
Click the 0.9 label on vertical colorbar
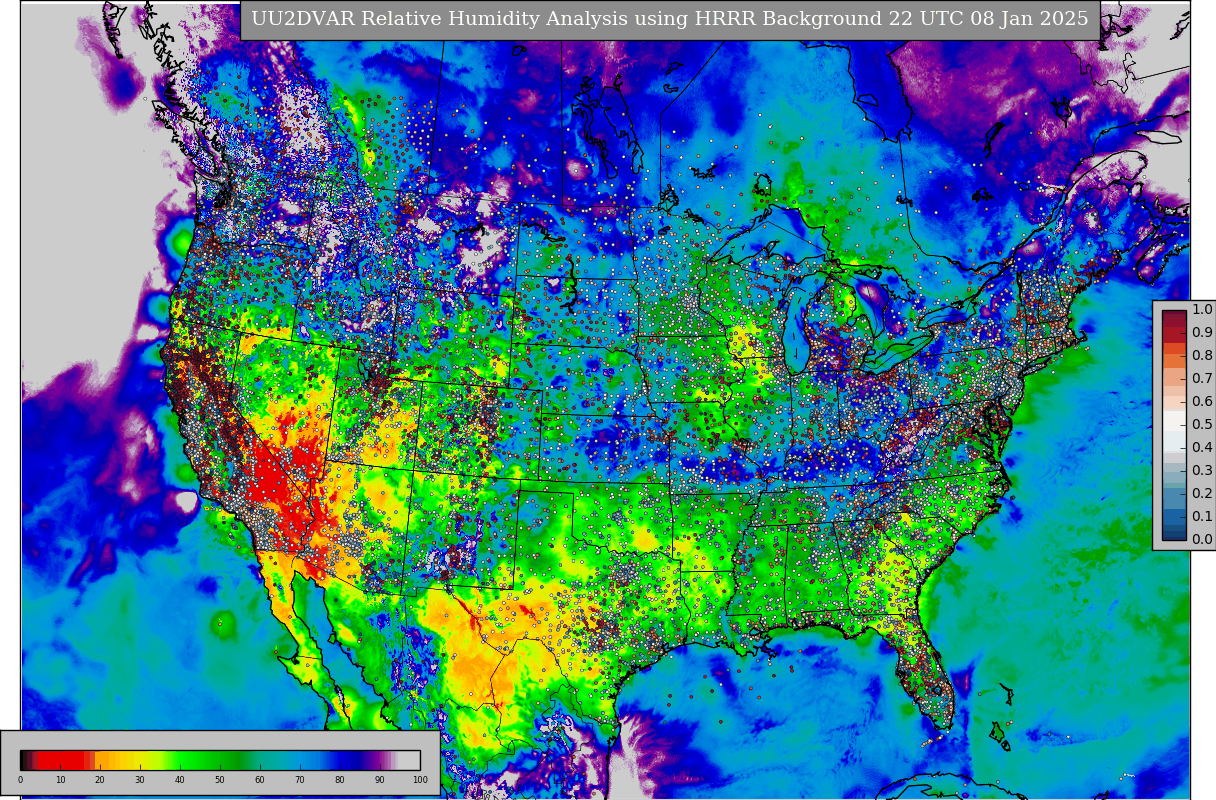1202,333
